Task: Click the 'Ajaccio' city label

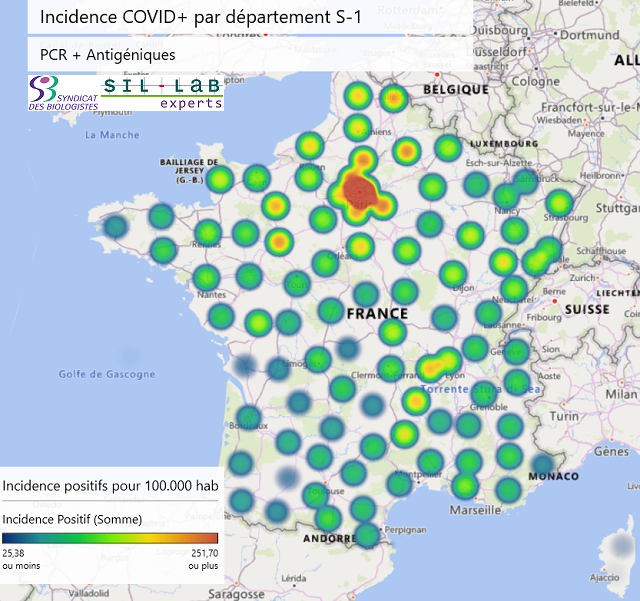Action: point(604,578)
